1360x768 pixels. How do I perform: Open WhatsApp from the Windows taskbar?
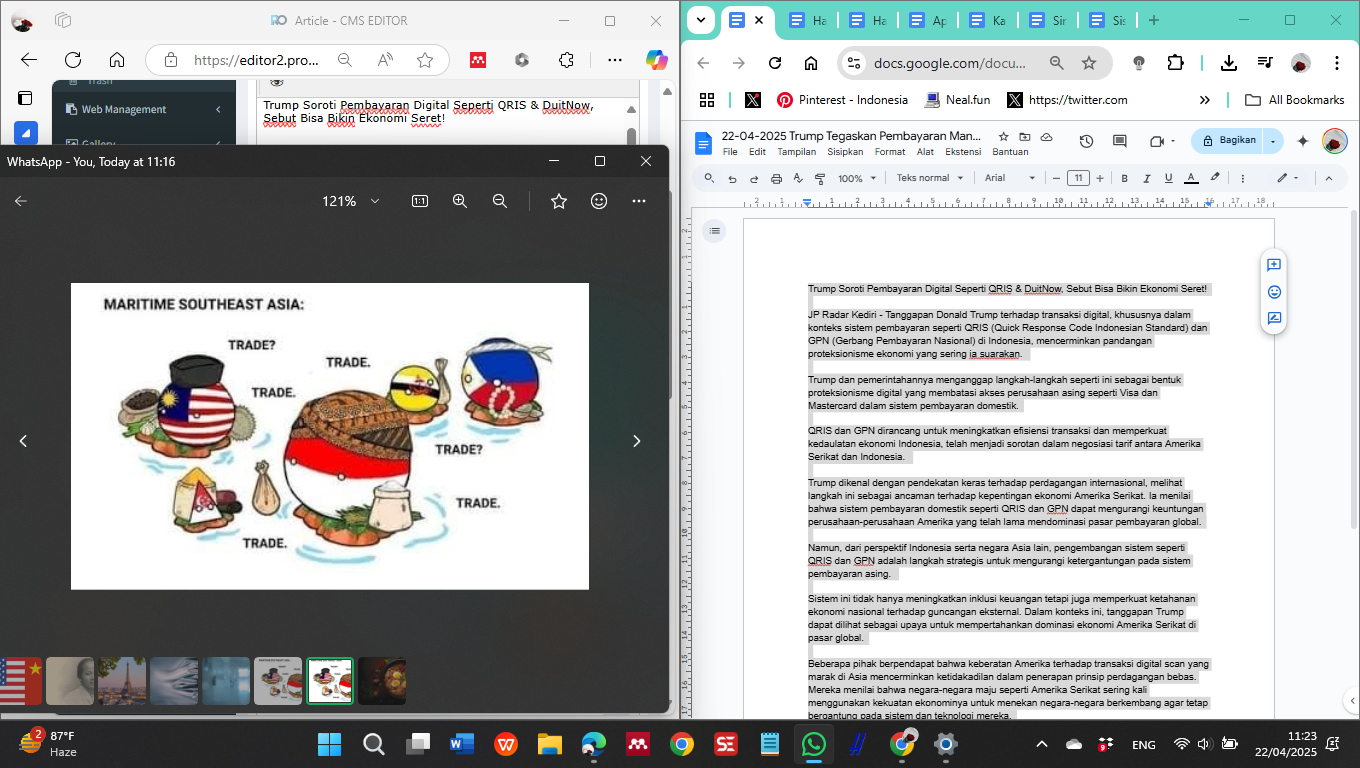[x=813, y=744]
